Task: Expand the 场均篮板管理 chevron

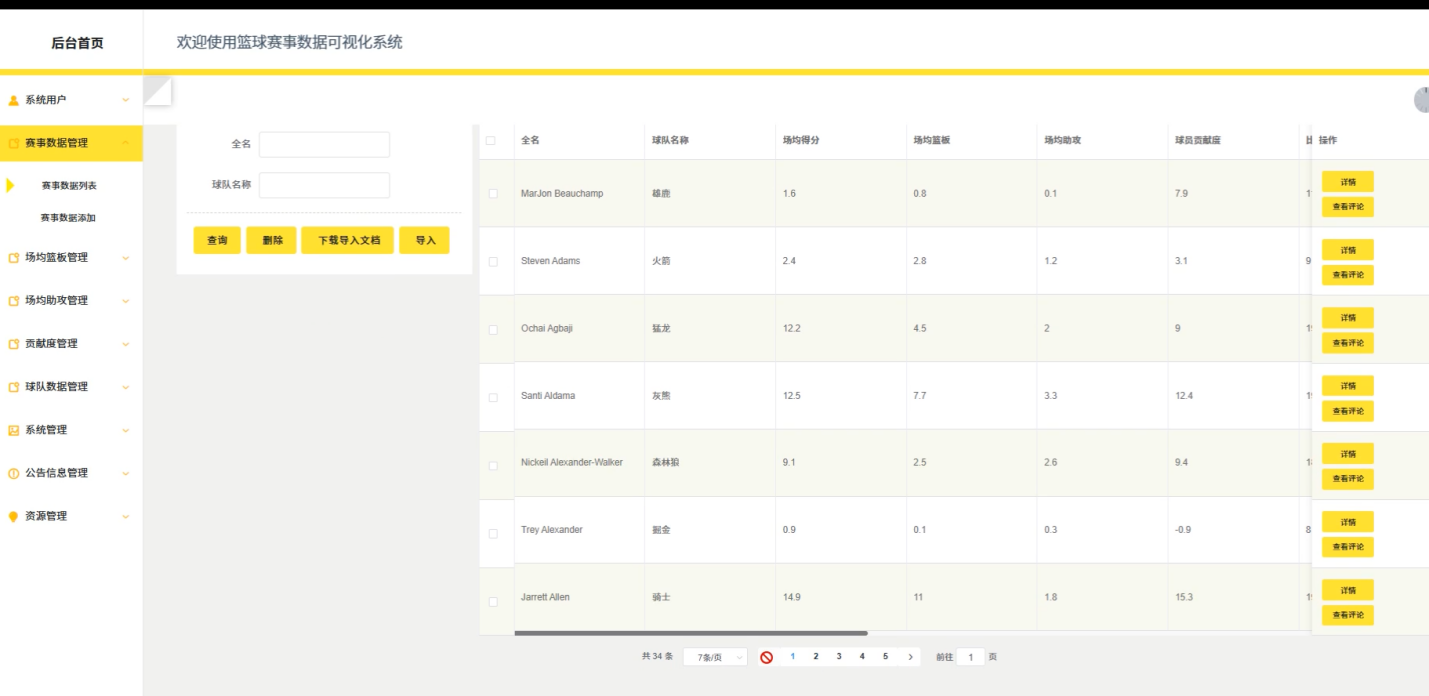Action: pyautogui.click(x=126, y=258)
